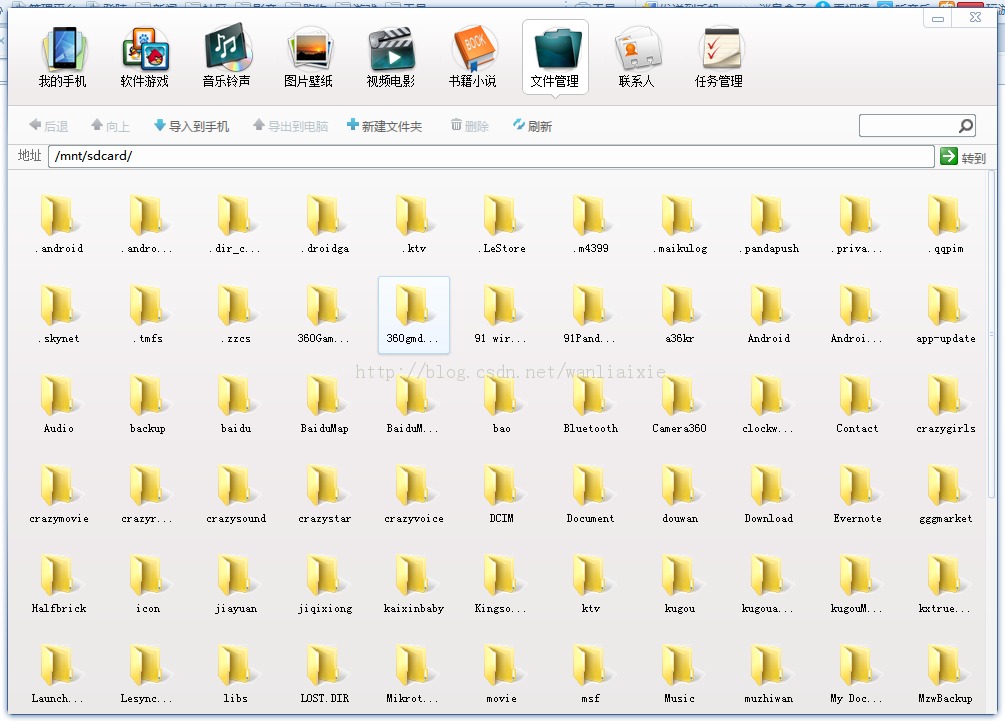Open the 图片壁纸 pictures section
The height and width of the screenshot is (722, 1005).
[x=308, y=58]
